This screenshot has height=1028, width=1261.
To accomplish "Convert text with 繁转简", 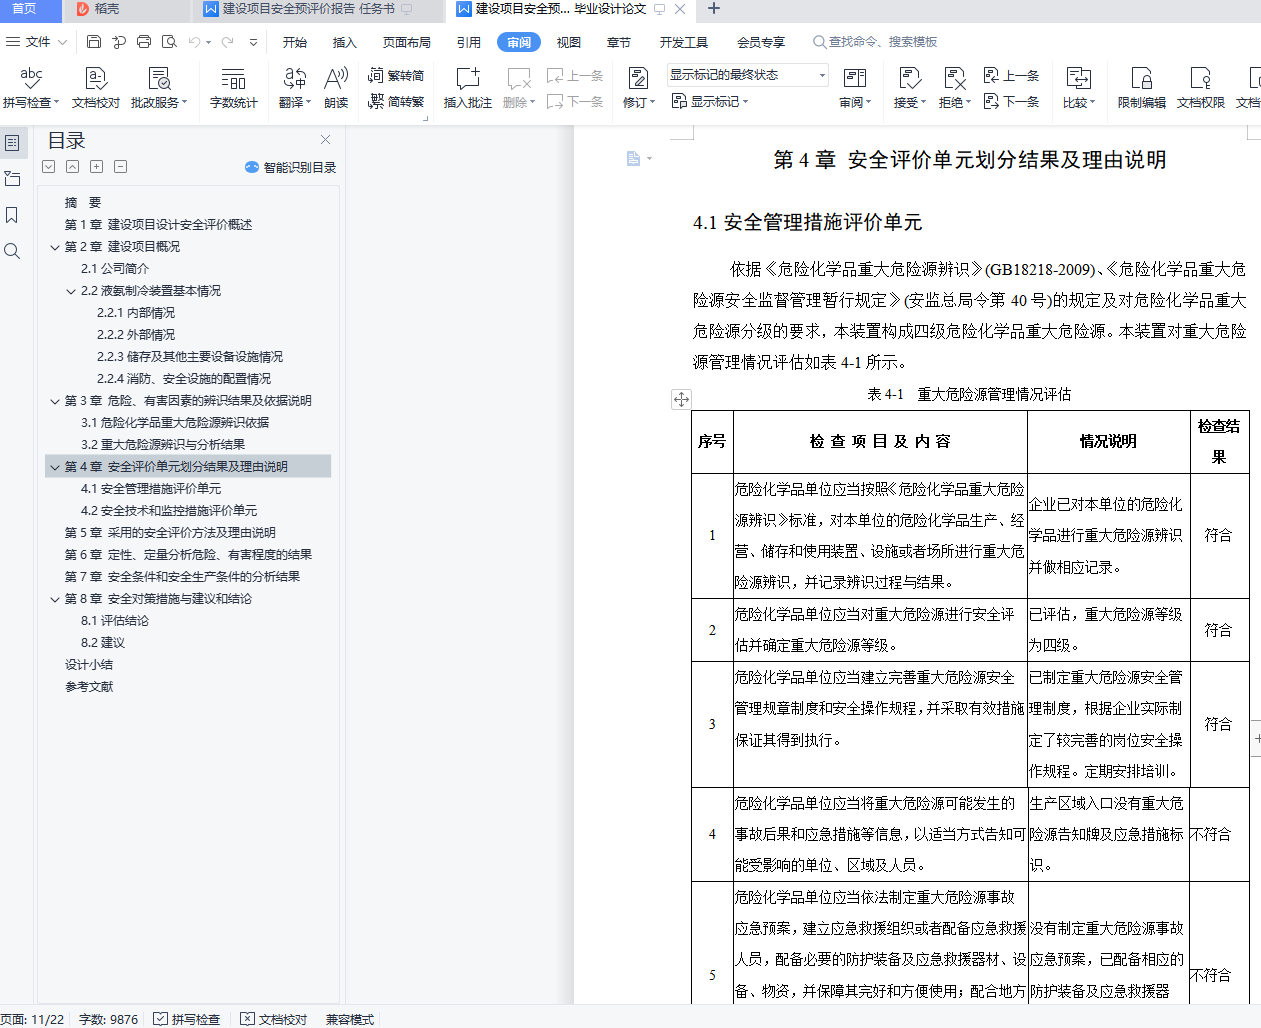I will tap(396, 75).
